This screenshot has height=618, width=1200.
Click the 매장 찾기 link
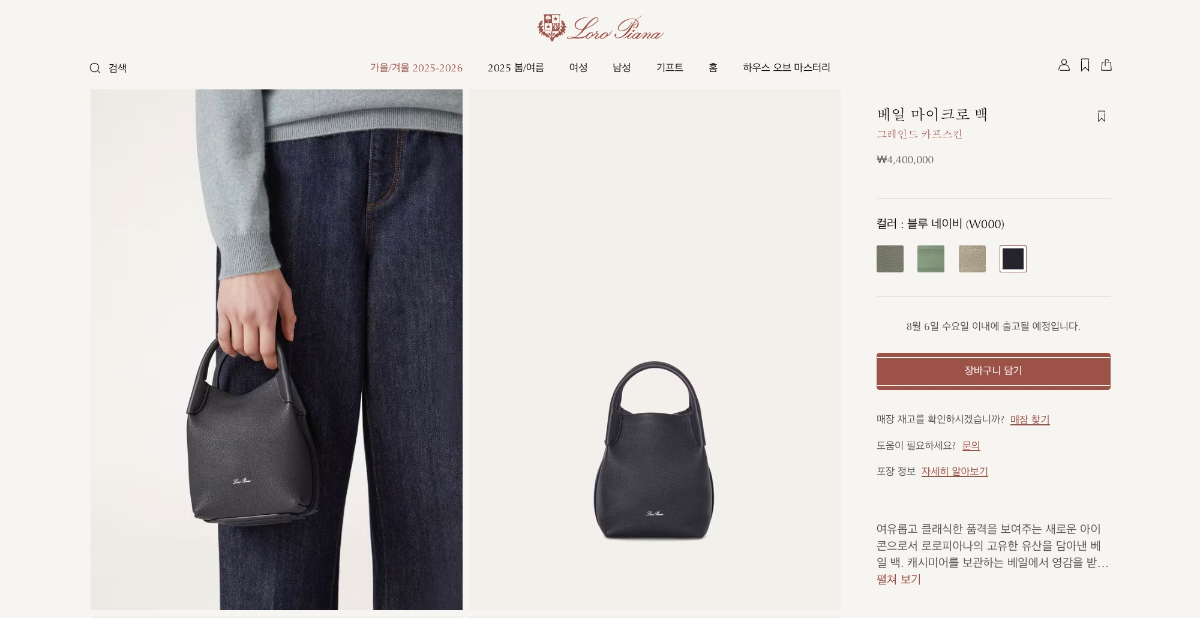(1030, 420)
